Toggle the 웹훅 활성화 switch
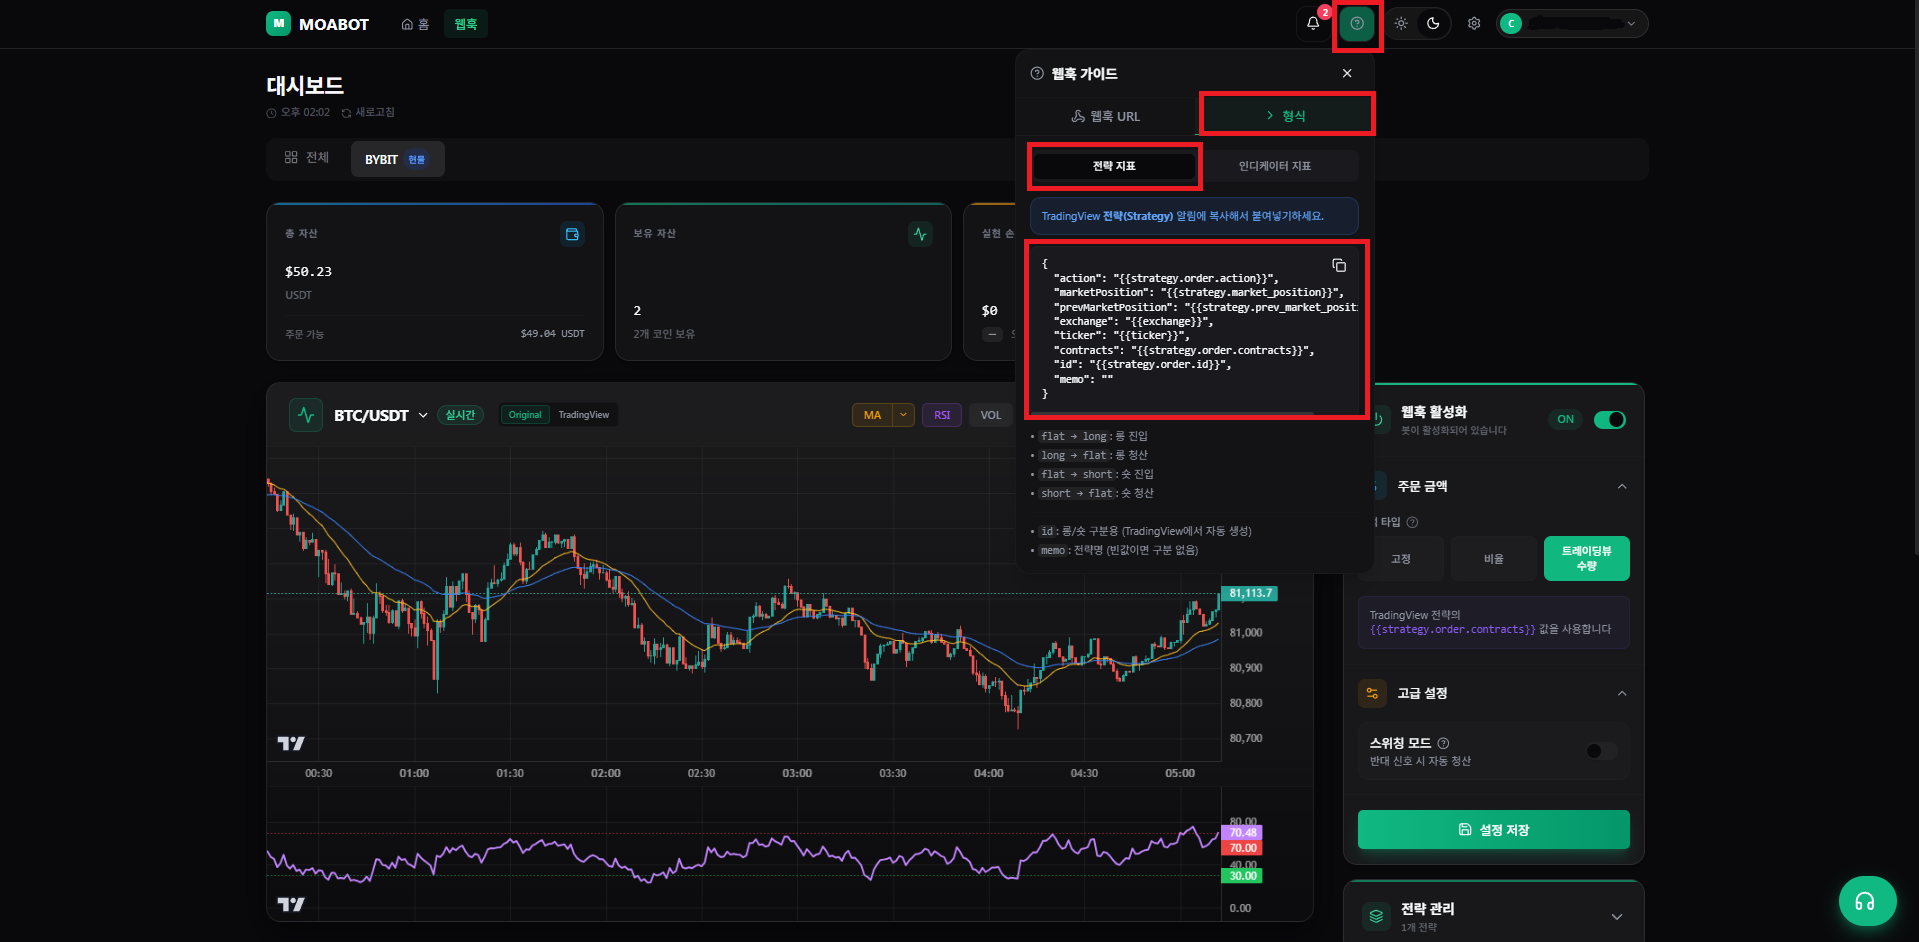Screen dimensions: 1919x942 tap(1609, 420)
